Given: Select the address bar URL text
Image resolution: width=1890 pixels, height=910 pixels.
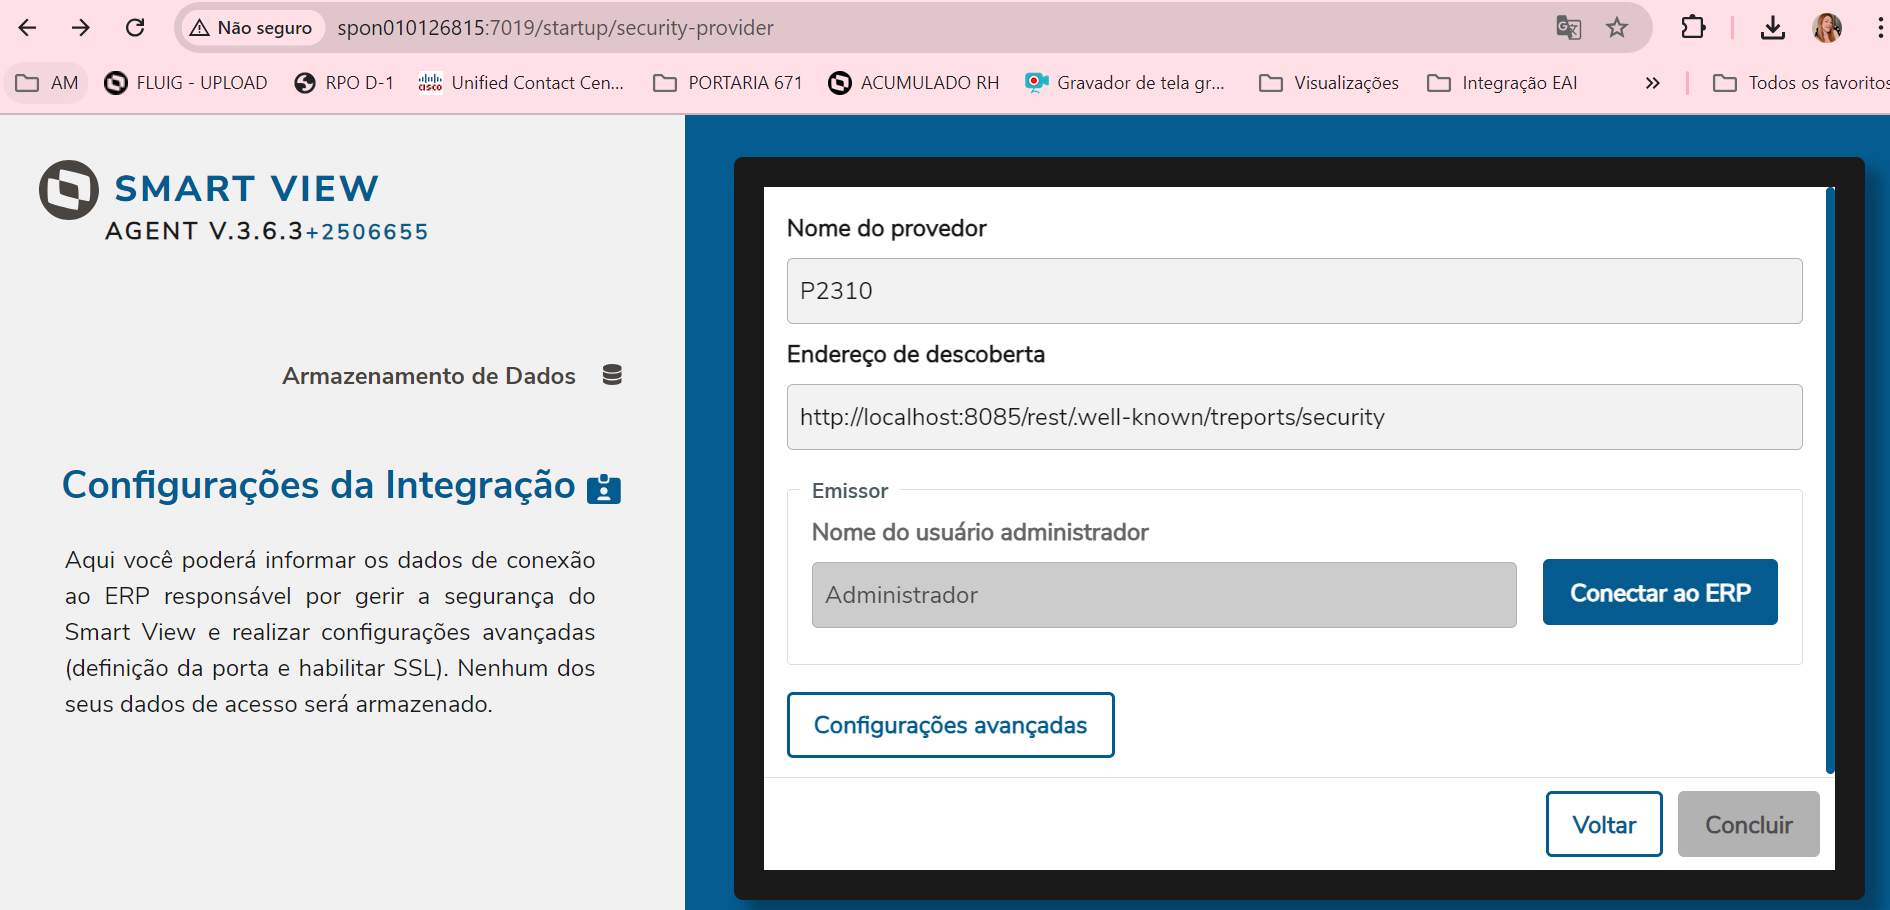Looking at the screenshot, I should pos(556,28).
